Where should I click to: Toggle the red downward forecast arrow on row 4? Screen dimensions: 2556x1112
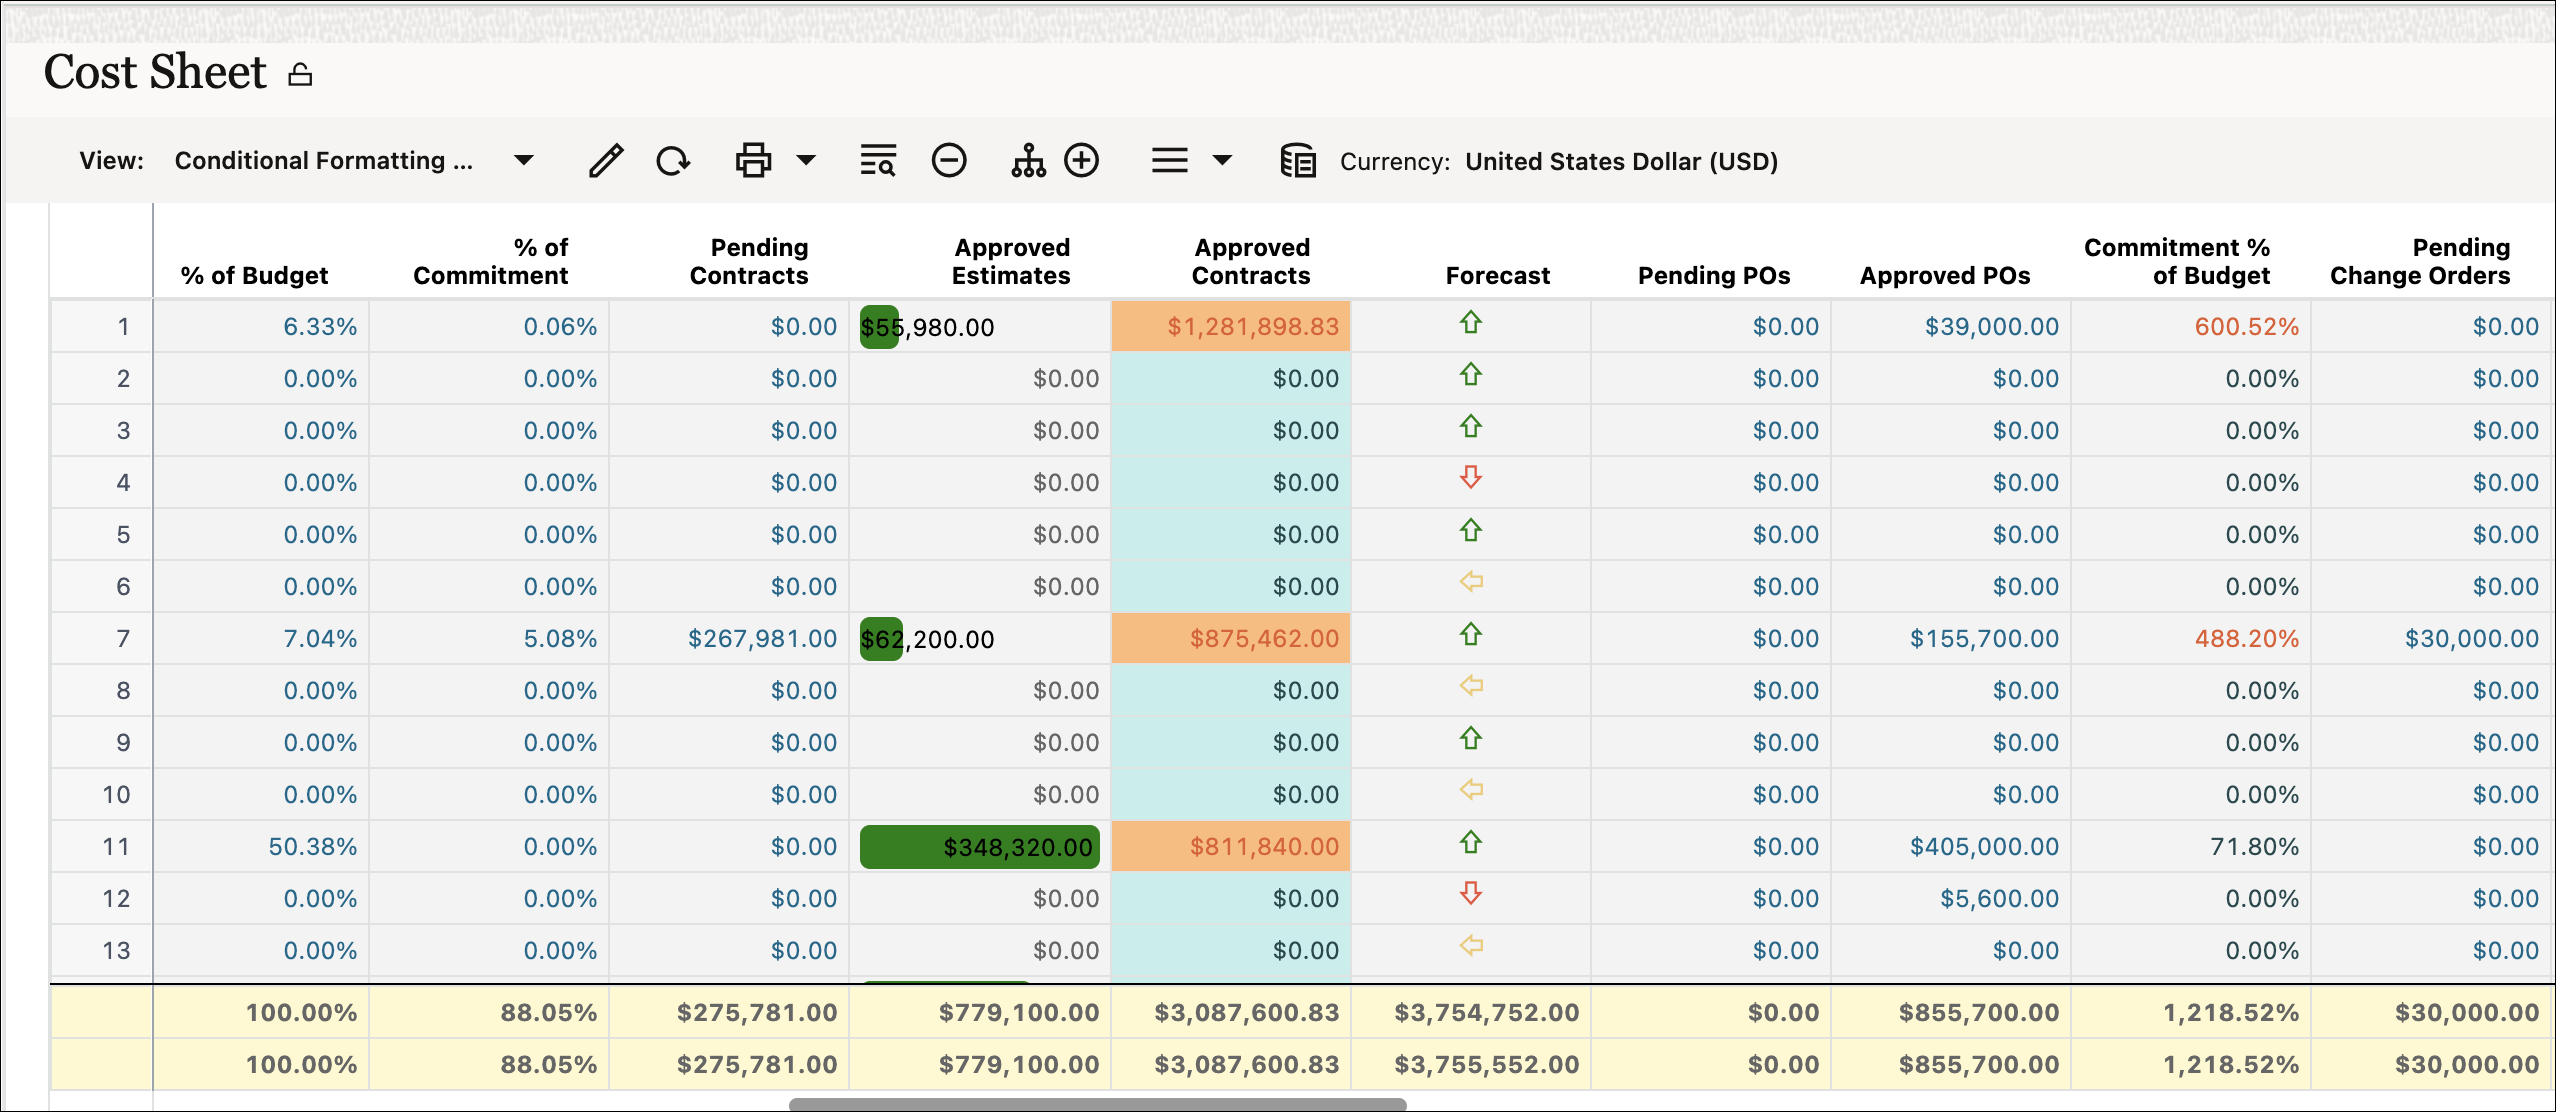click(1469, 479)
